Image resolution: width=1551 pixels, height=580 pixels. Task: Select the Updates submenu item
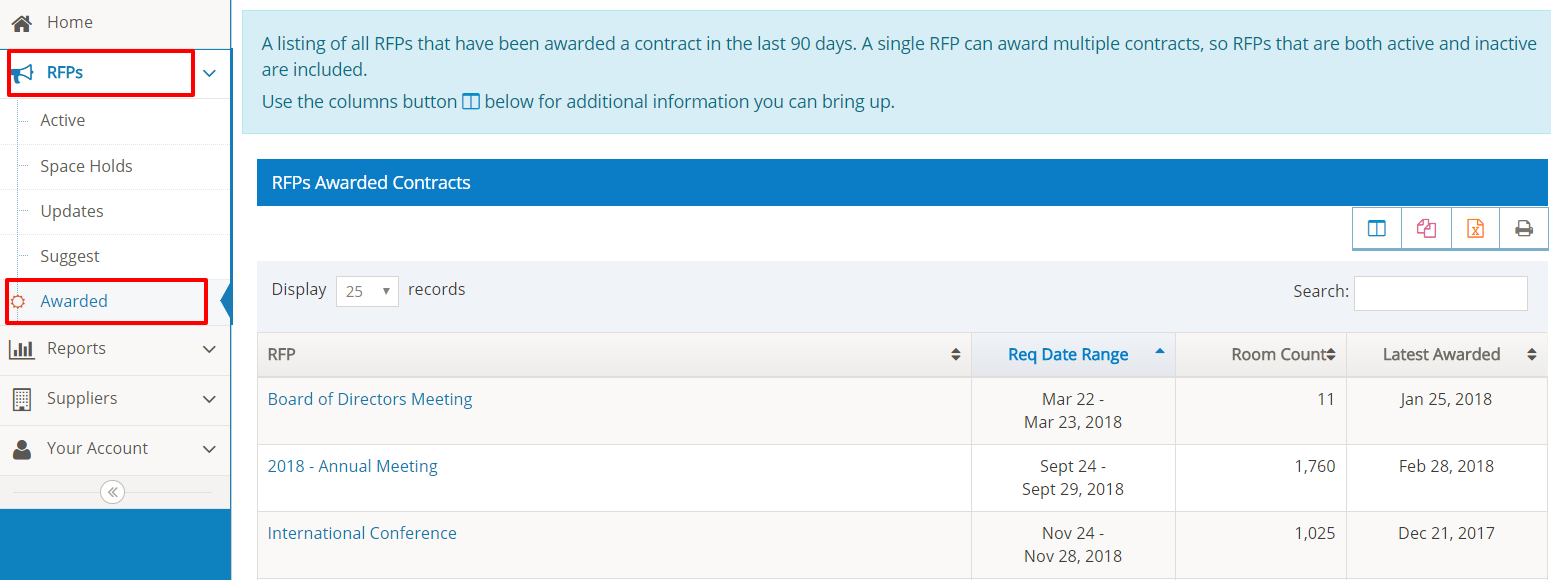(x=72, y=211)
